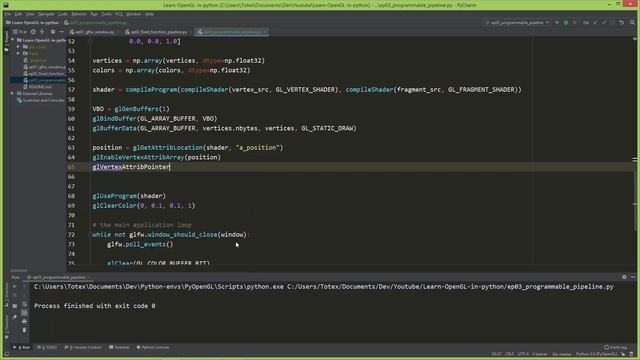The image size is (640, 360).
Task: Open the Project view selector dropdown
Action: pos(19,32)
